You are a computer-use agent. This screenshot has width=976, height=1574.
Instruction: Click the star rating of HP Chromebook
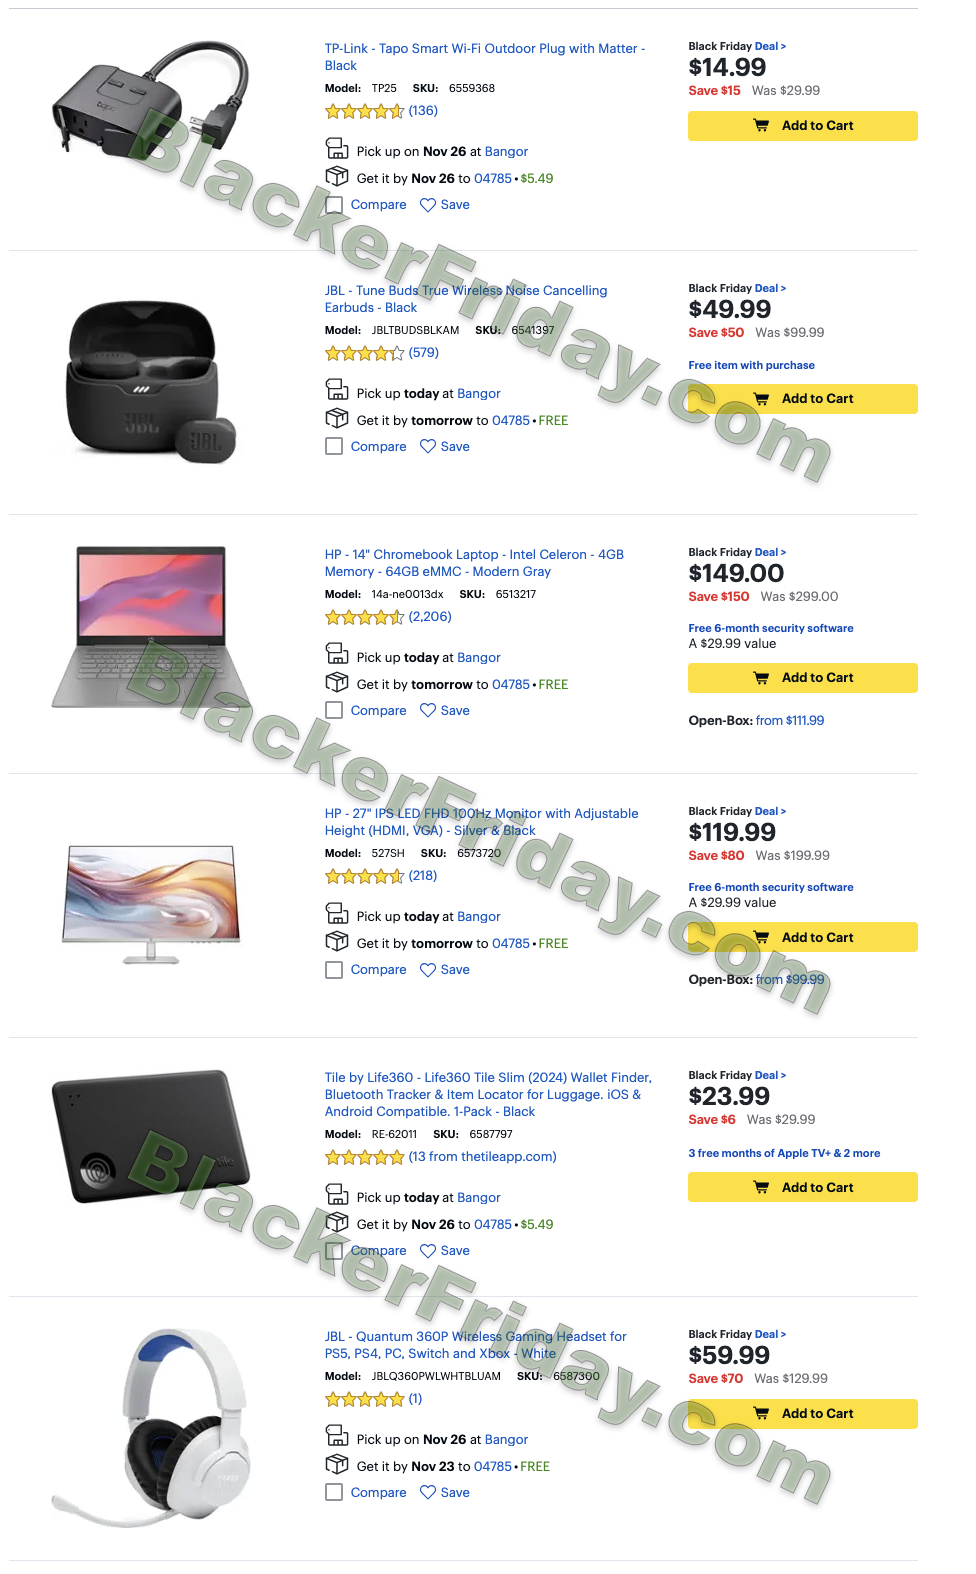364,618
